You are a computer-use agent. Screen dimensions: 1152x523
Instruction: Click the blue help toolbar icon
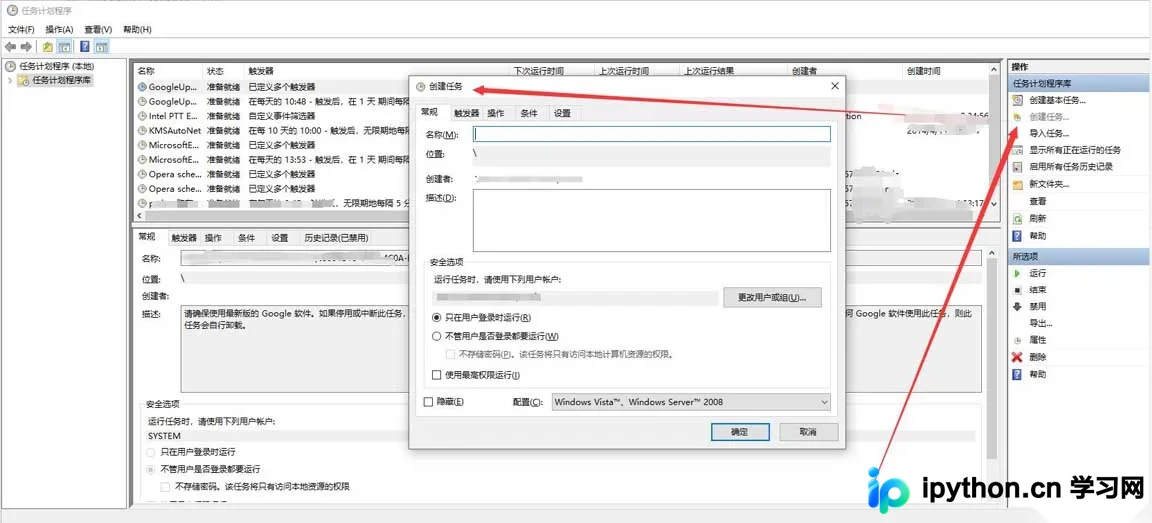pyautogui.click(x=84, y=46)
